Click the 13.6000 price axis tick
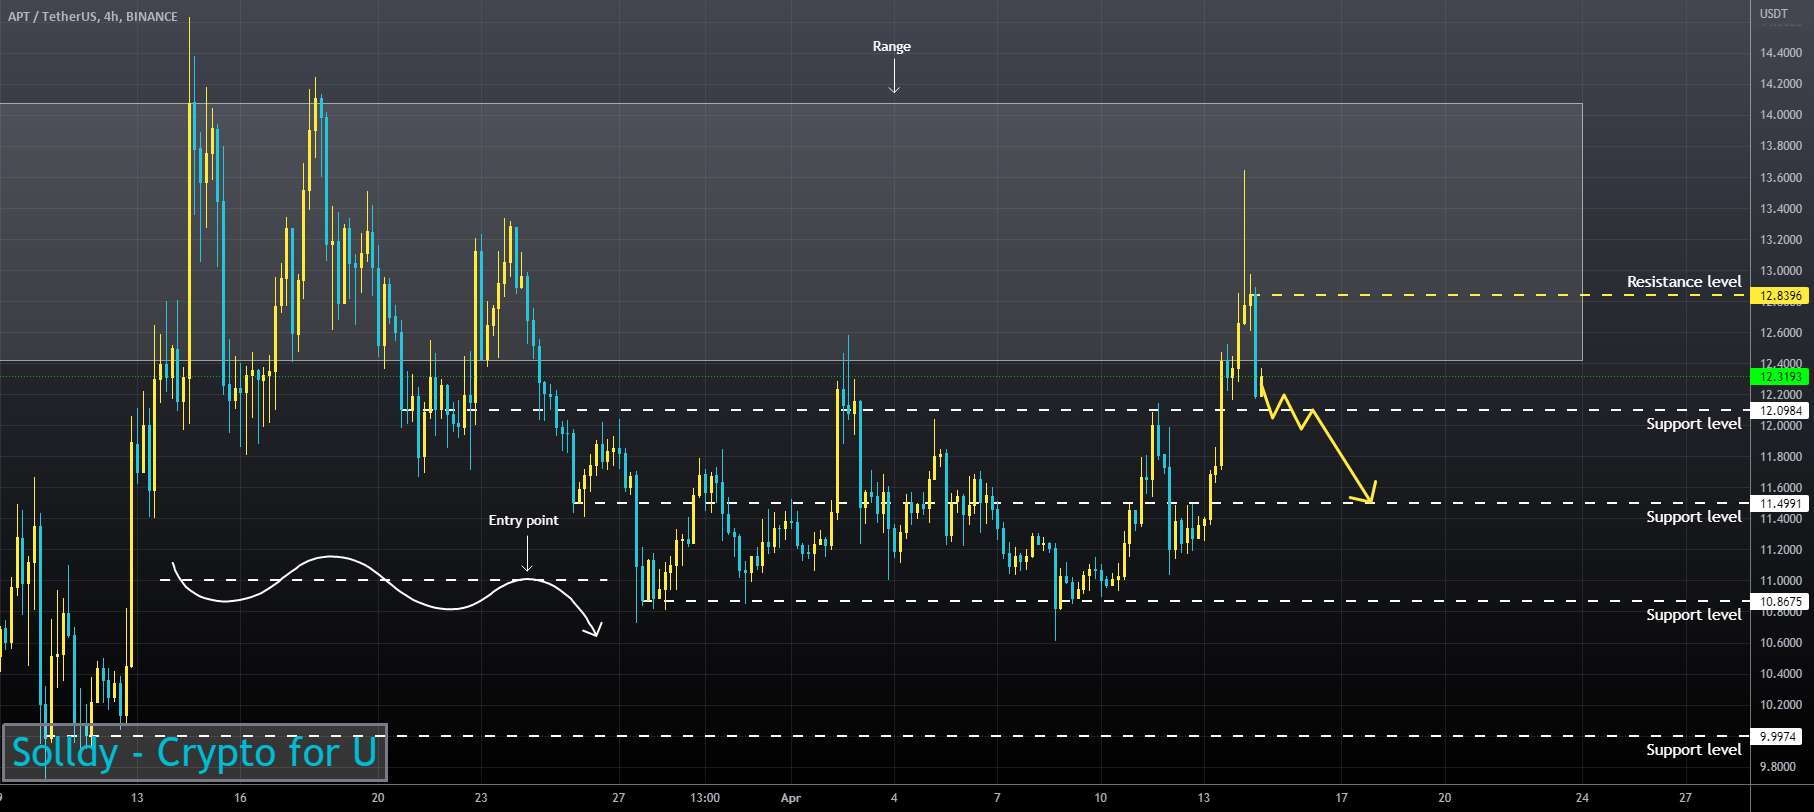The width and height of the screenshot is (1814, 812). [x=1781, y=178]
